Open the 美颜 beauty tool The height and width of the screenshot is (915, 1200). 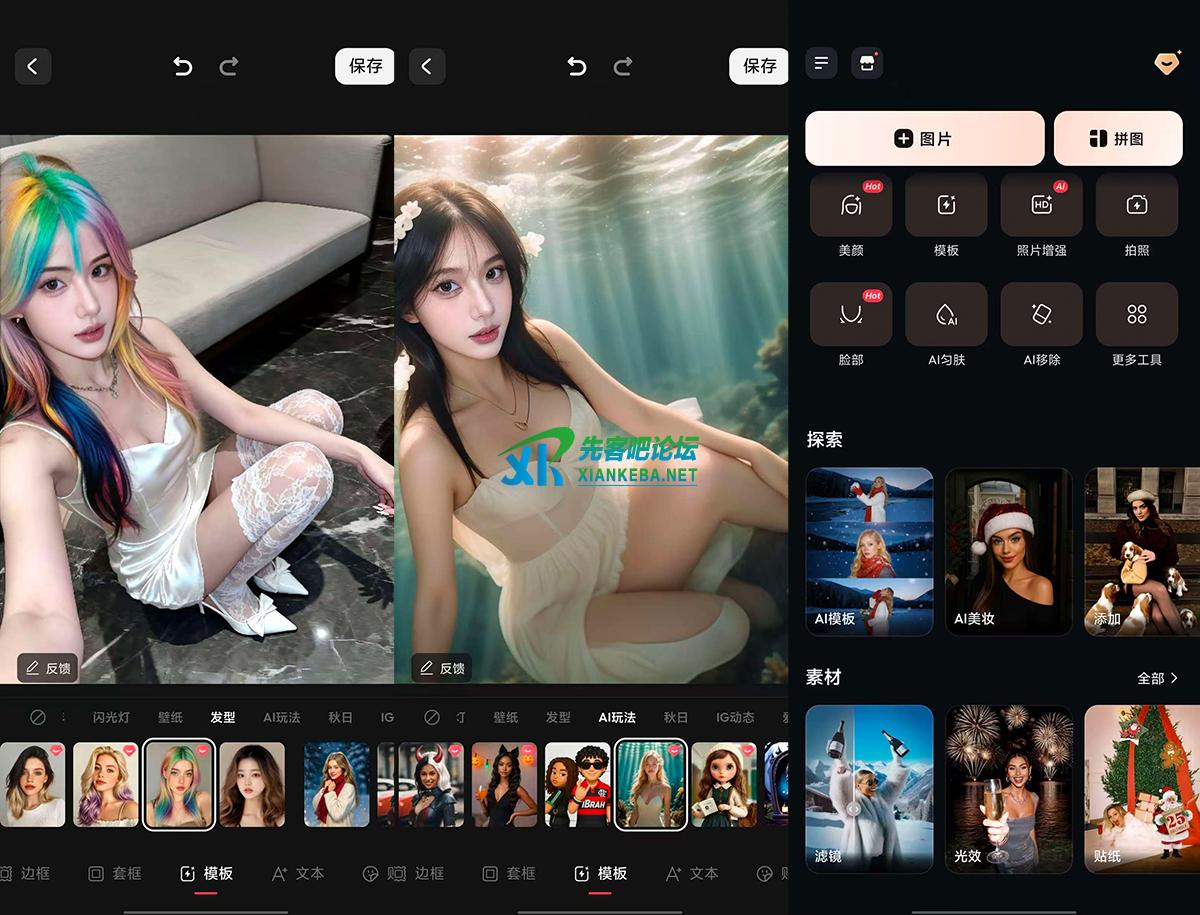click(x=850, y=205)
